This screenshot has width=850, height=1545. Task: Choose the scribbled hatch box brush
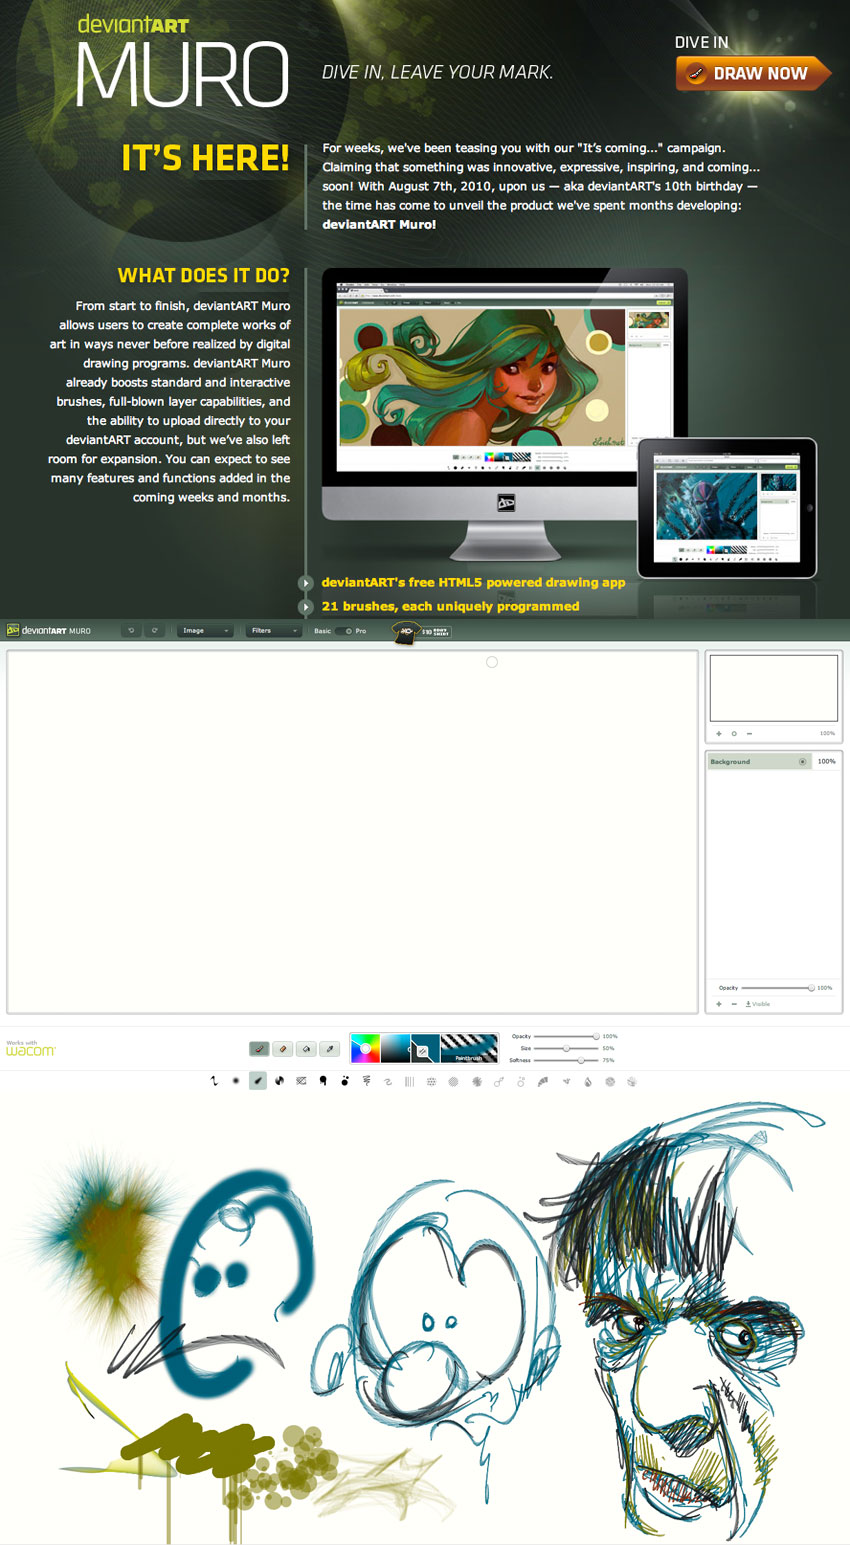[302, 1081]
